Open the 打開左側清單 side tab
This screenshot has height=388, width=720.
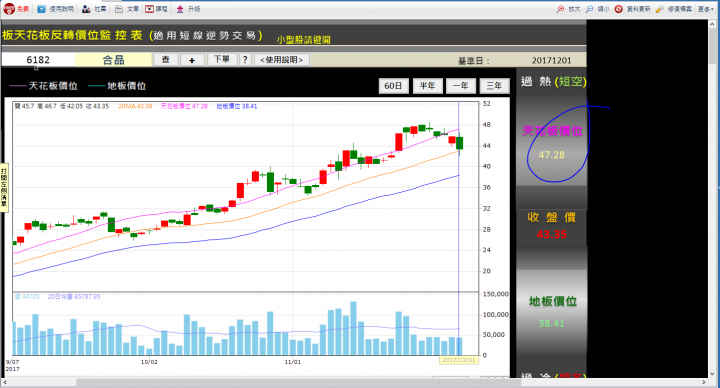coord(4,187)
